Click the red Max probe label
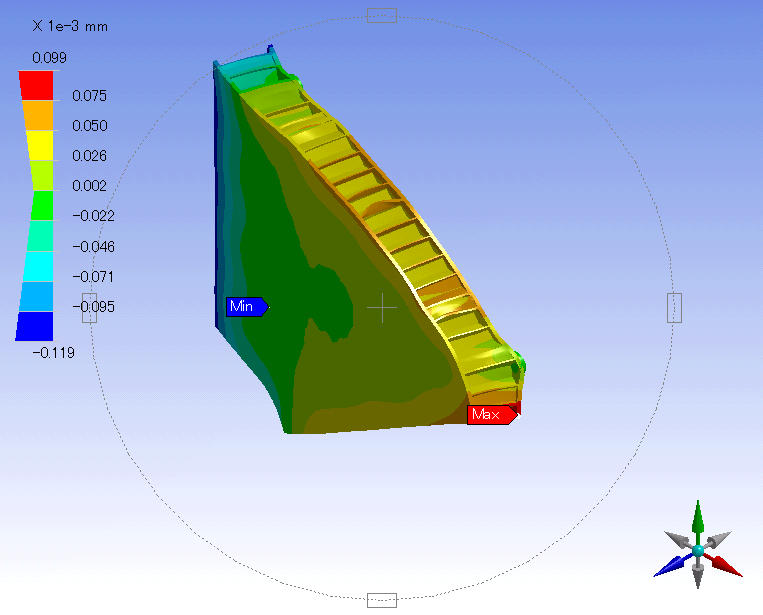 tap(492, 415)
